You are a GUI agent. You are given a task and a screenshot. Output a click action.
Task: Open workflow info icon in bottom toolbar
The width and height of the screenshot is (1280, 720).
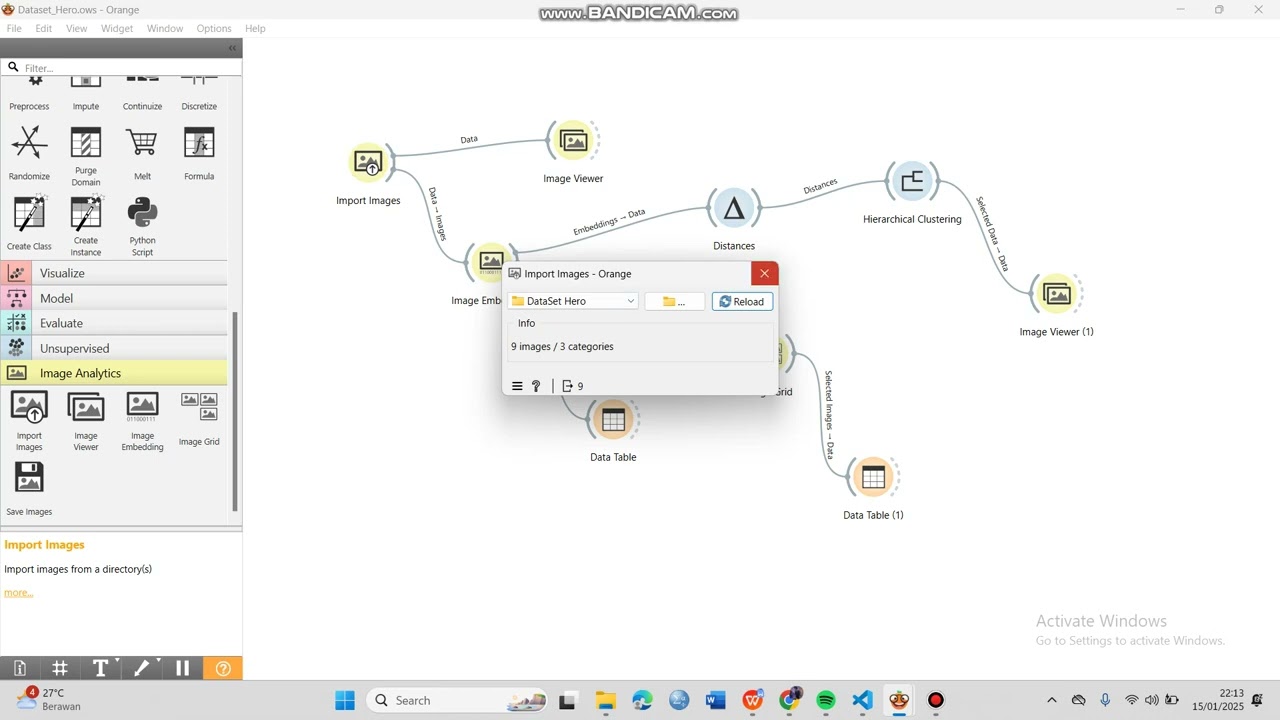[20, 668]
